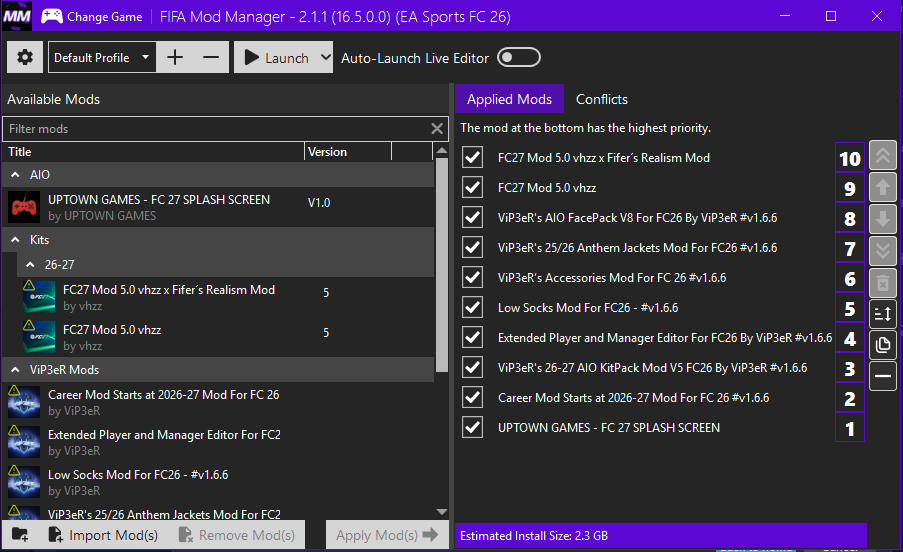Screen dimensions: 903x552
Task: Open the Default Profile dropdown
Action: click(102, 57)
